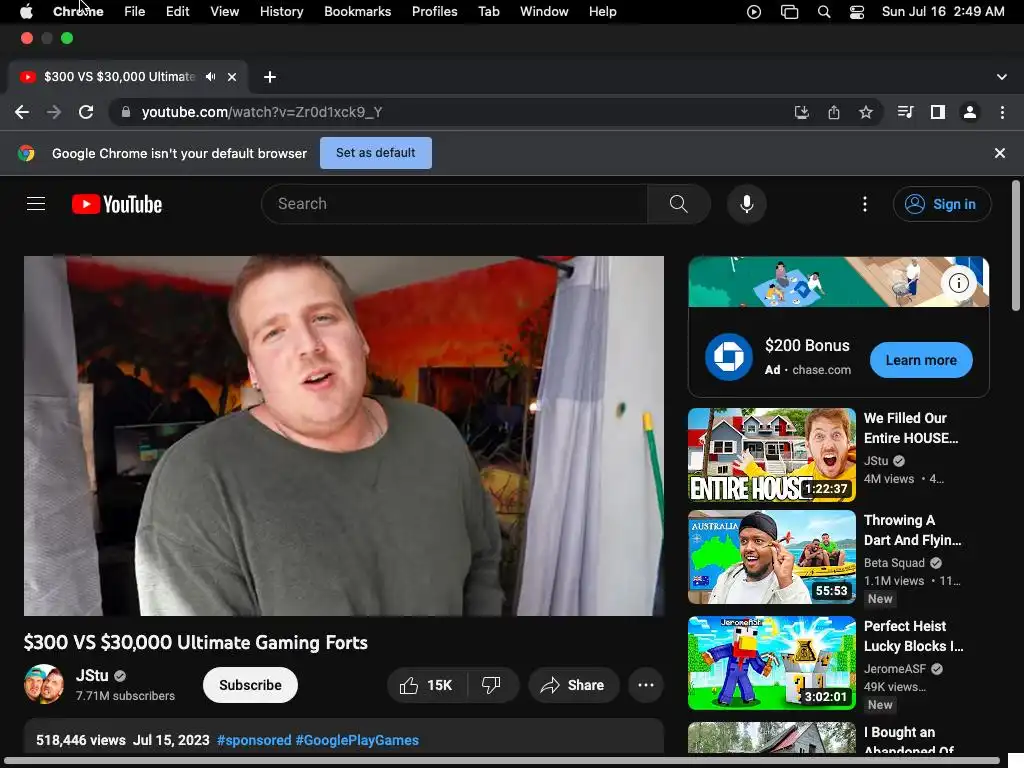The height and width of the screenshot is (768, 1024).
Task: Open media controls icon in Chrome toolbar
Action: coord(905,112)
